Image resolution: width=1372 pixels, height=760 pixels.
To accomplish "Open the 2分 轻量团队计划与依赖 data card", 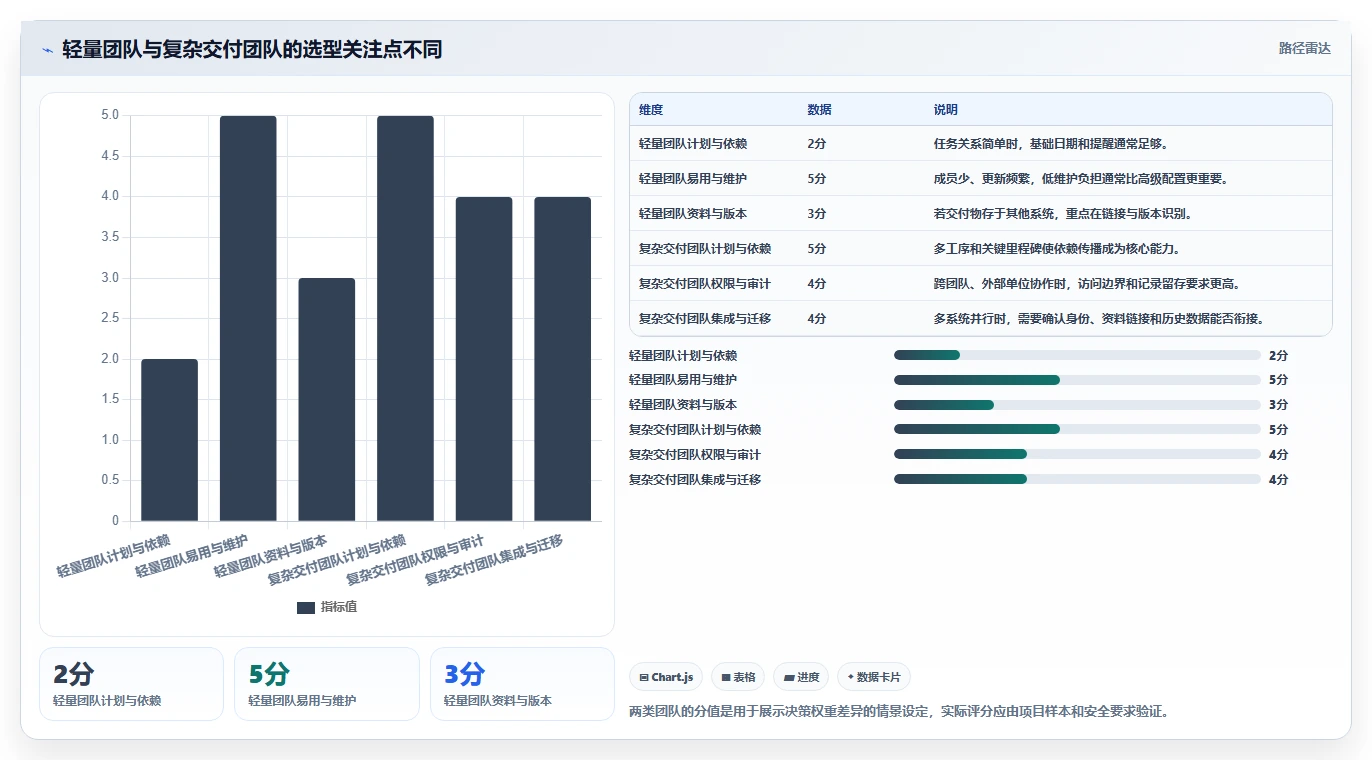I will point(131,684).
